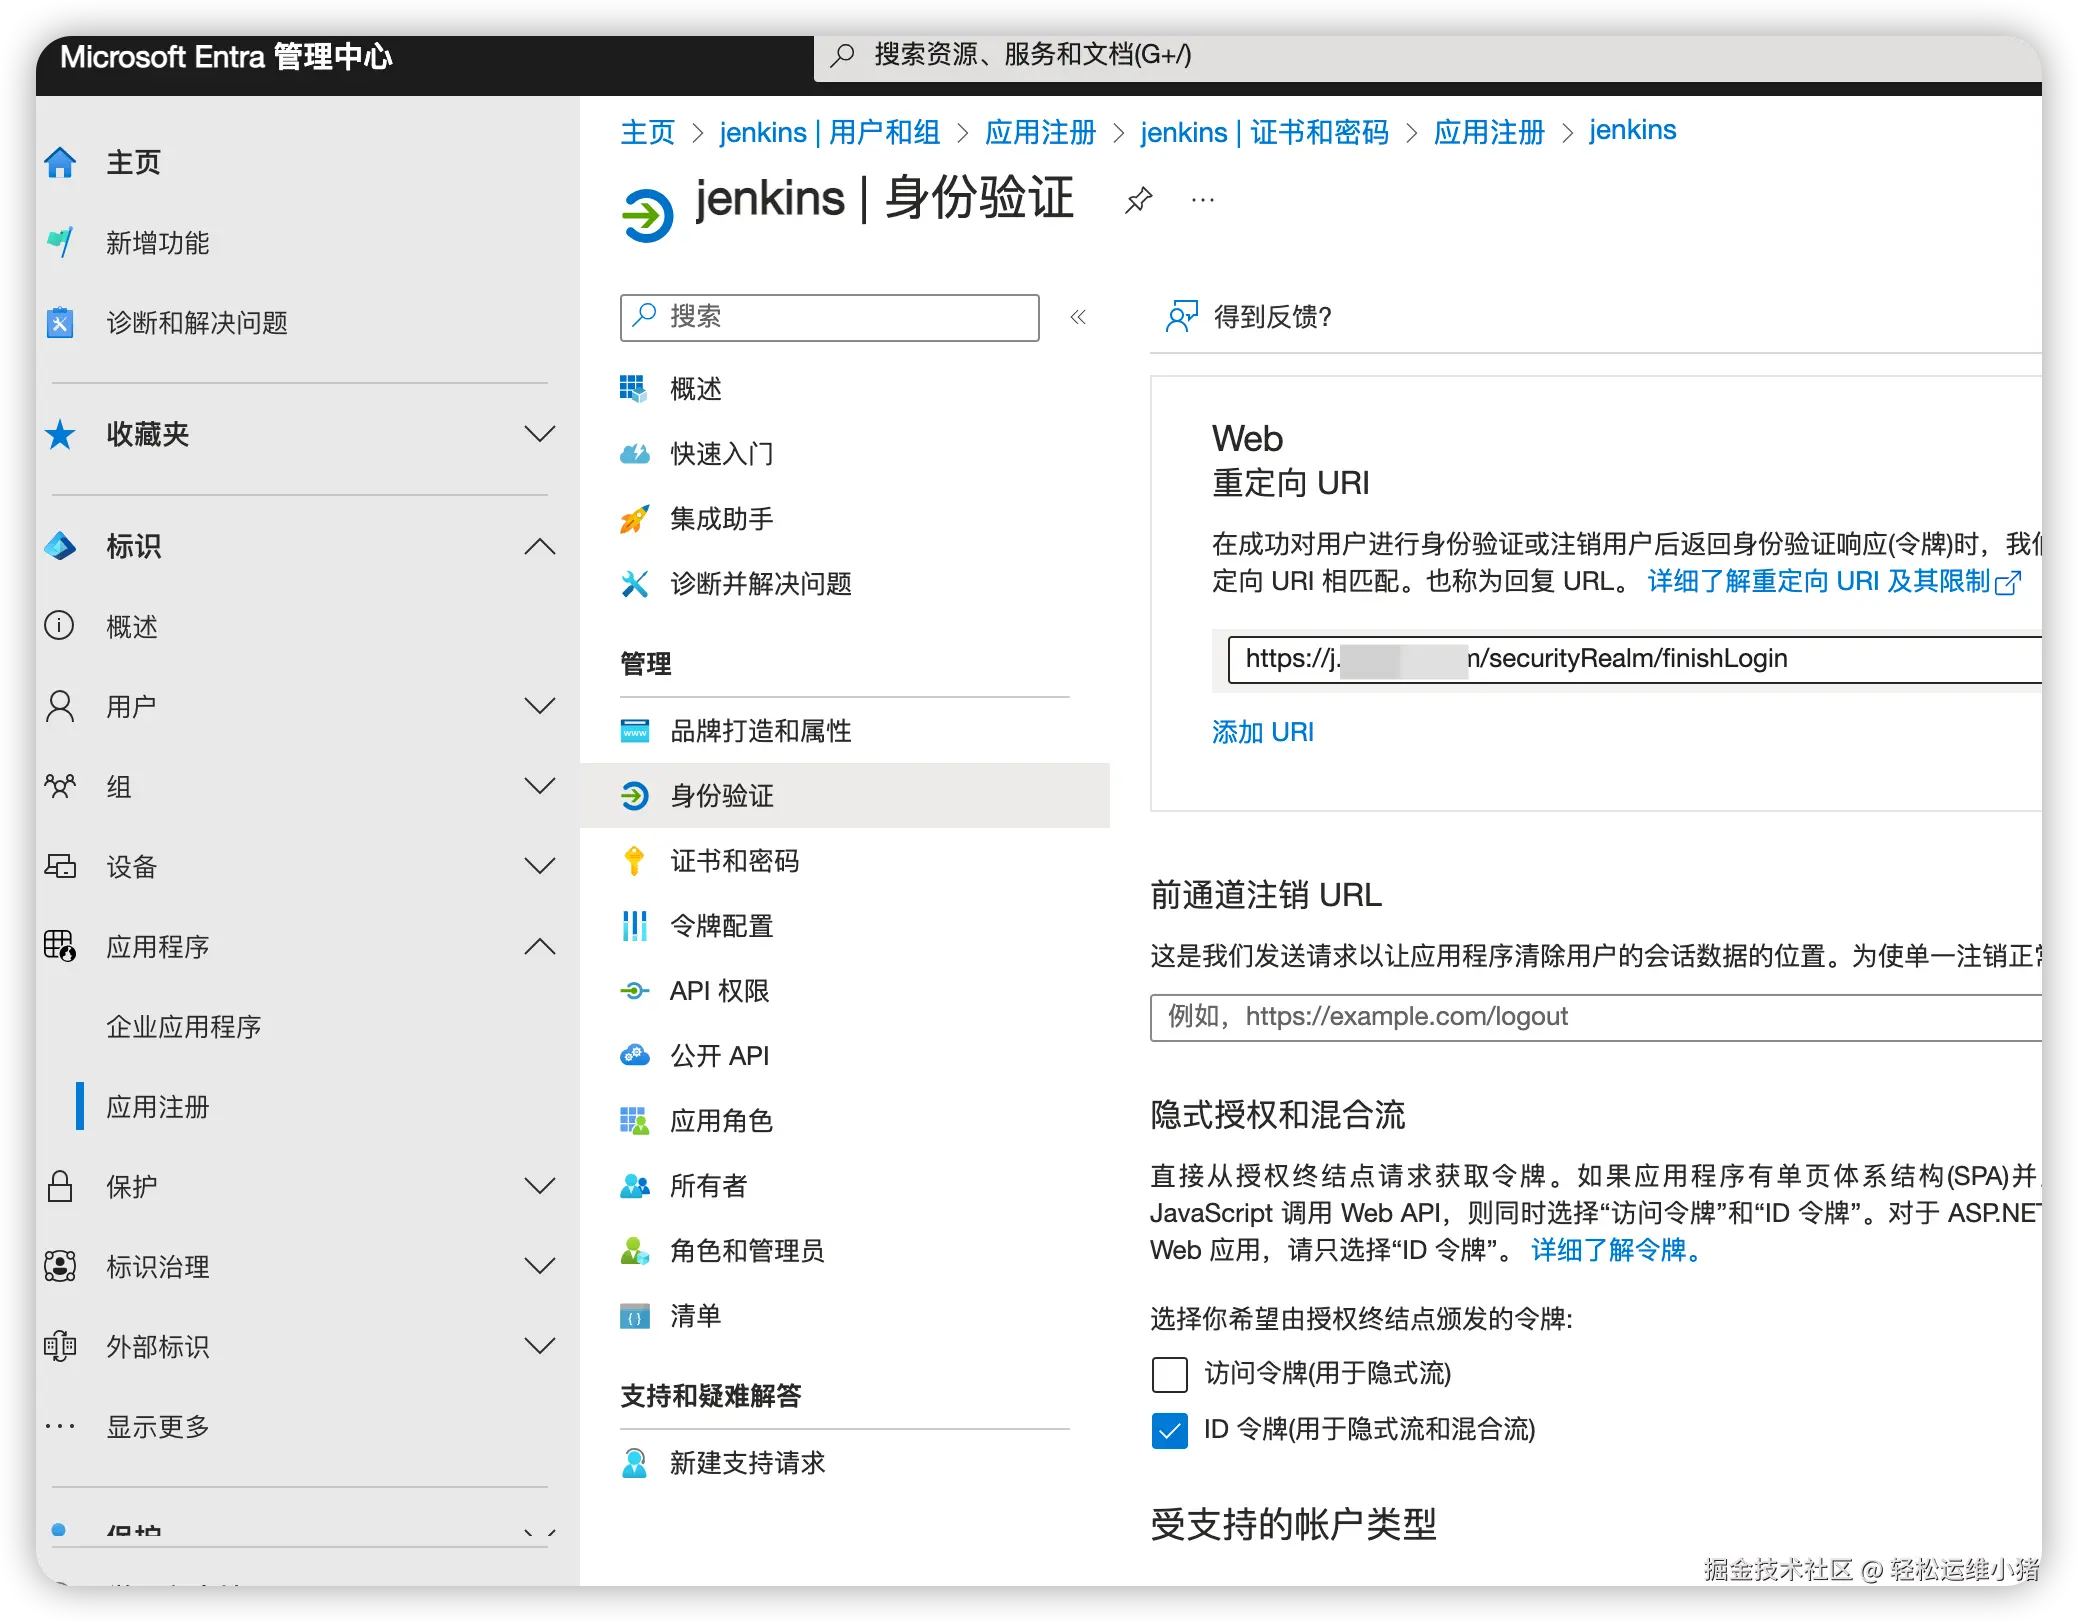
Task: Collapse the 标识 section chevron
Action: click(x=540, y=546)
